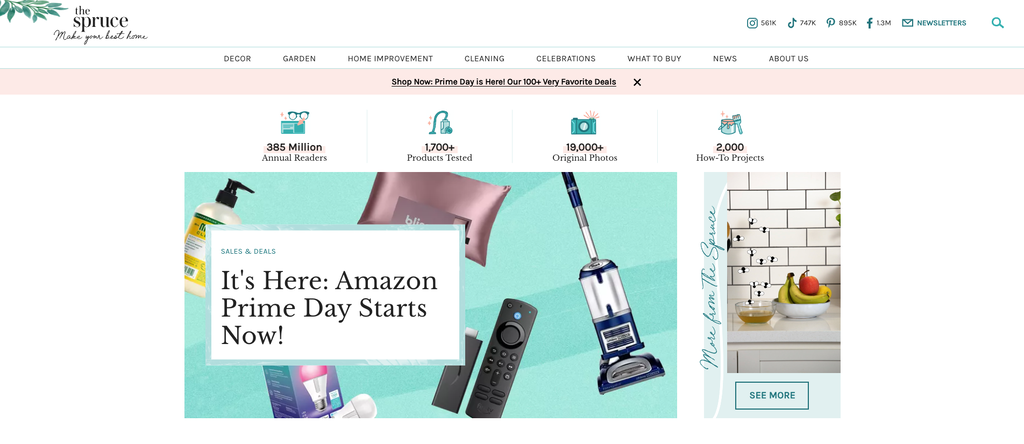Screen dimensions: 1024x444
Task: Select the camera Original Photos icon
Action: click(x=584, y=123)
